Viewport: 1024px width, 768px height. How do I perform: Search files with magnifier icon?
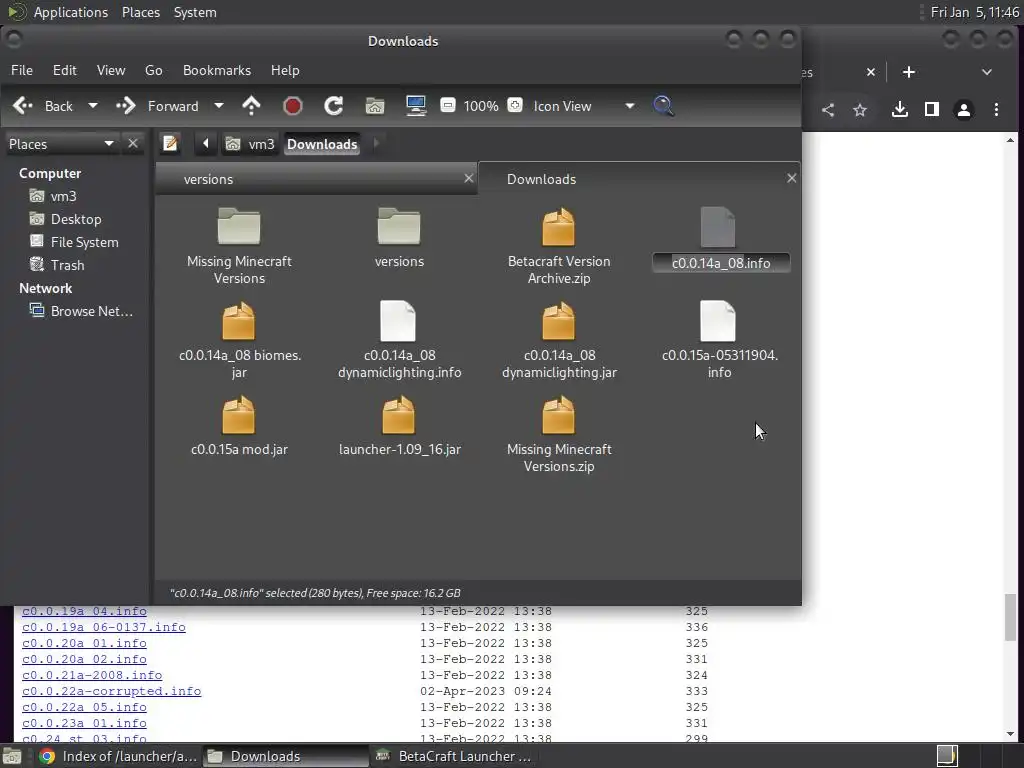663,106
